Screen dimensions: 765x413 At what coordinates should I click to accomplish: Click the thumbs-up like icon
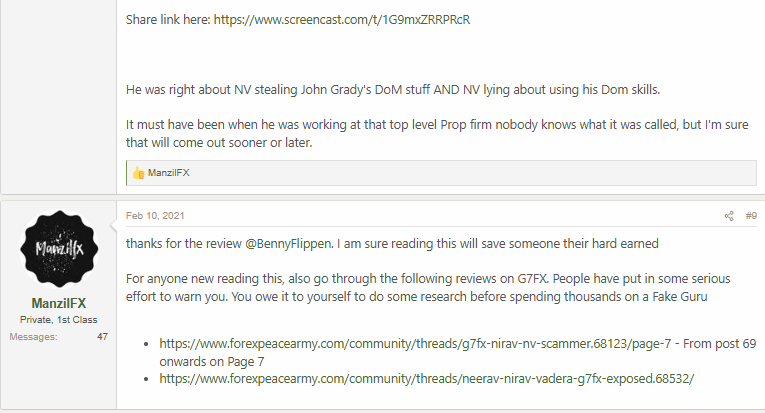click(x=138, y=173)
